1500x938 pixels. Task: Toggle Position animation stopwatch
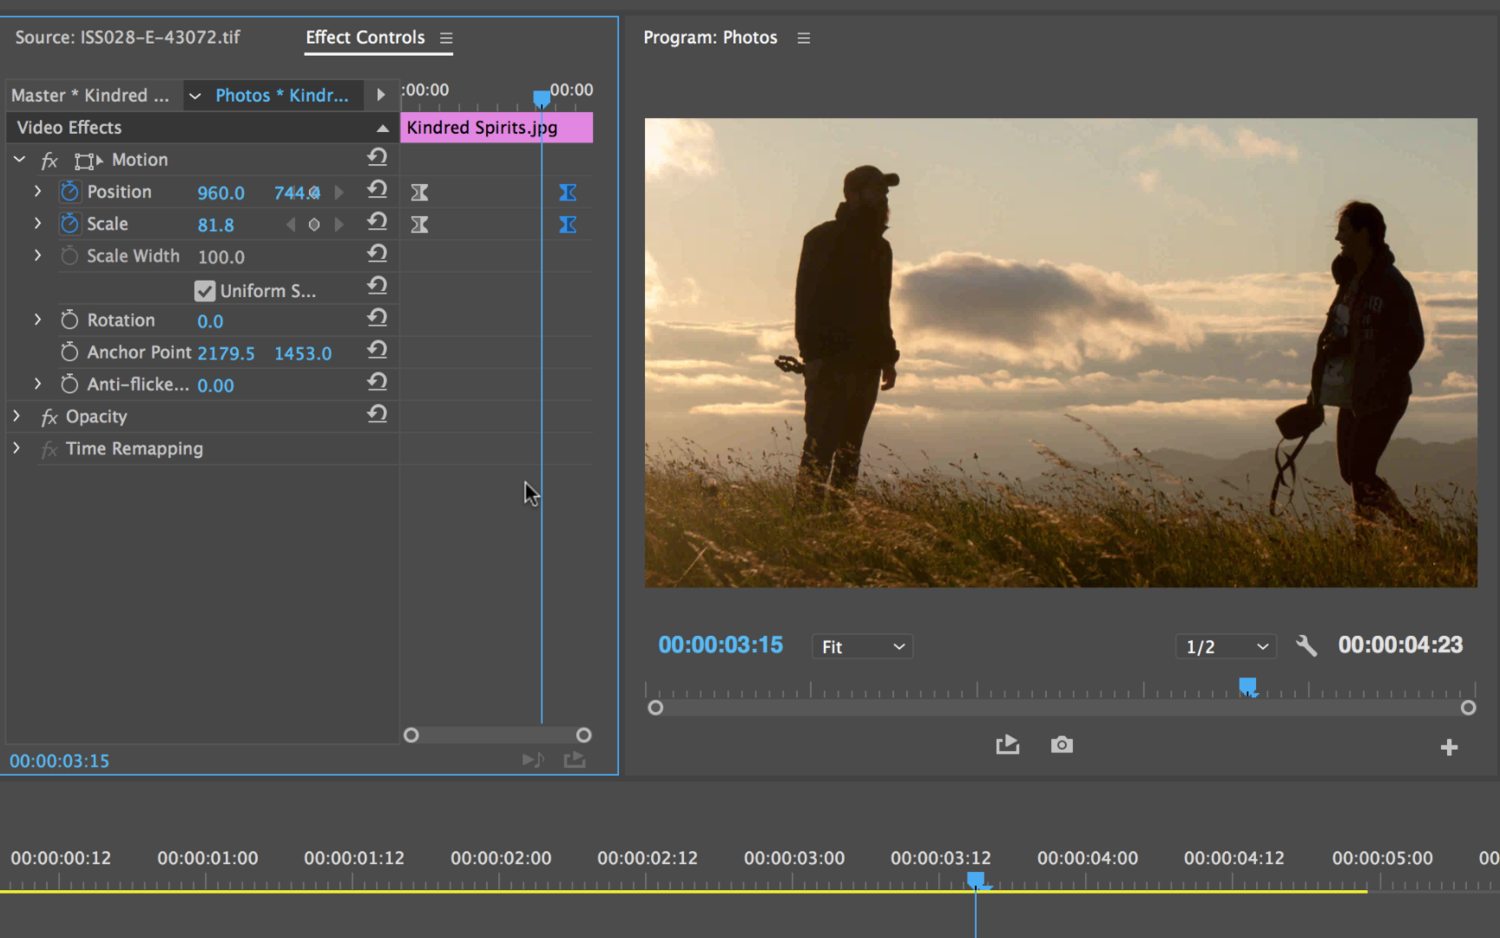tap(69, 192)
